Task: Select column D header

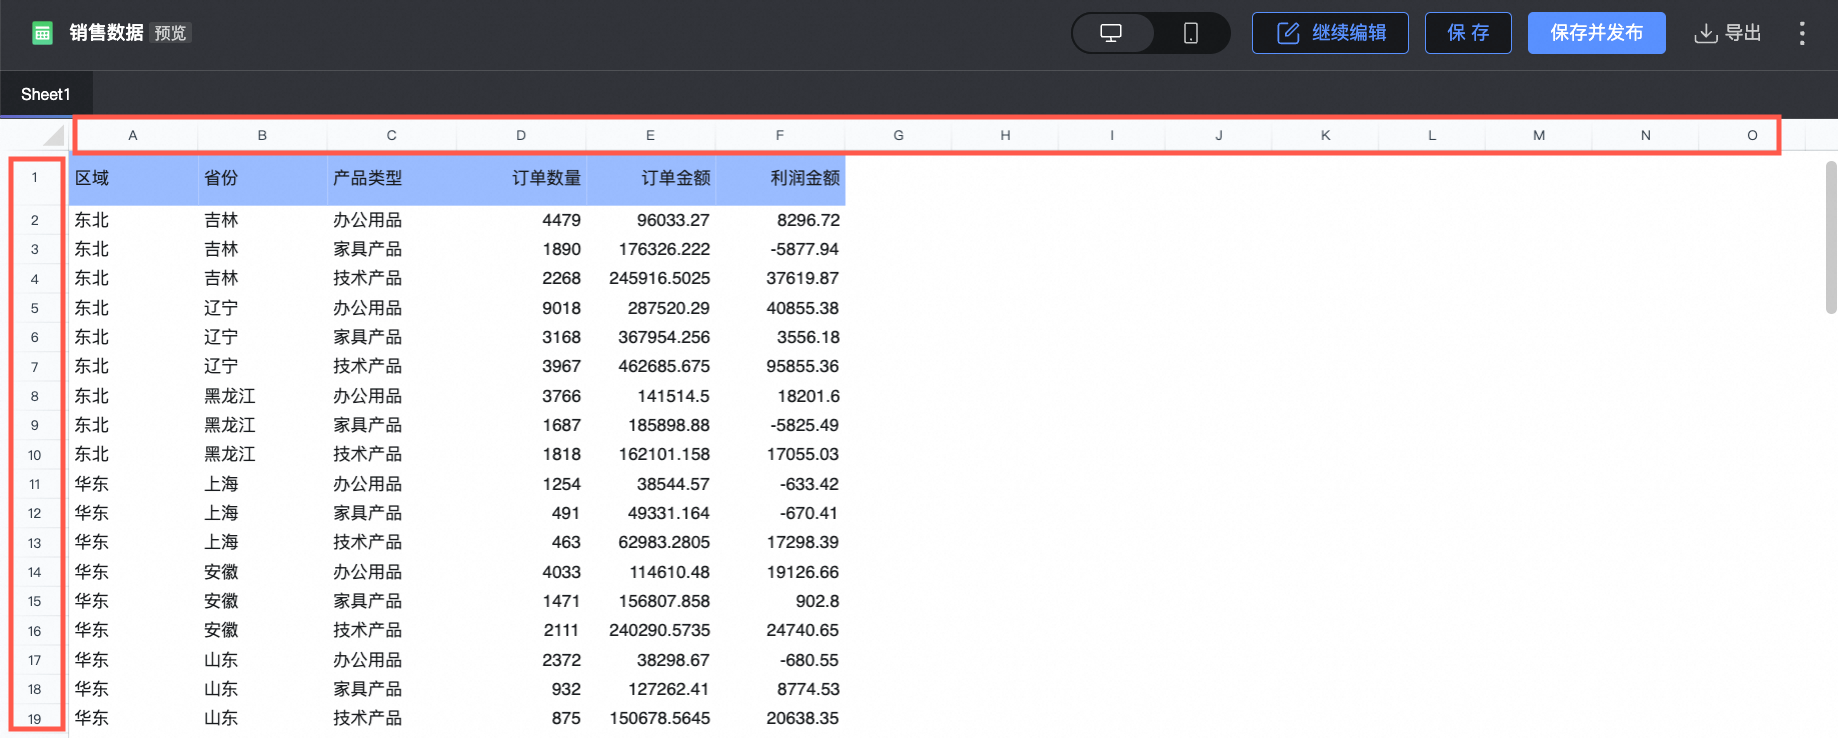Action: point(521,135)
